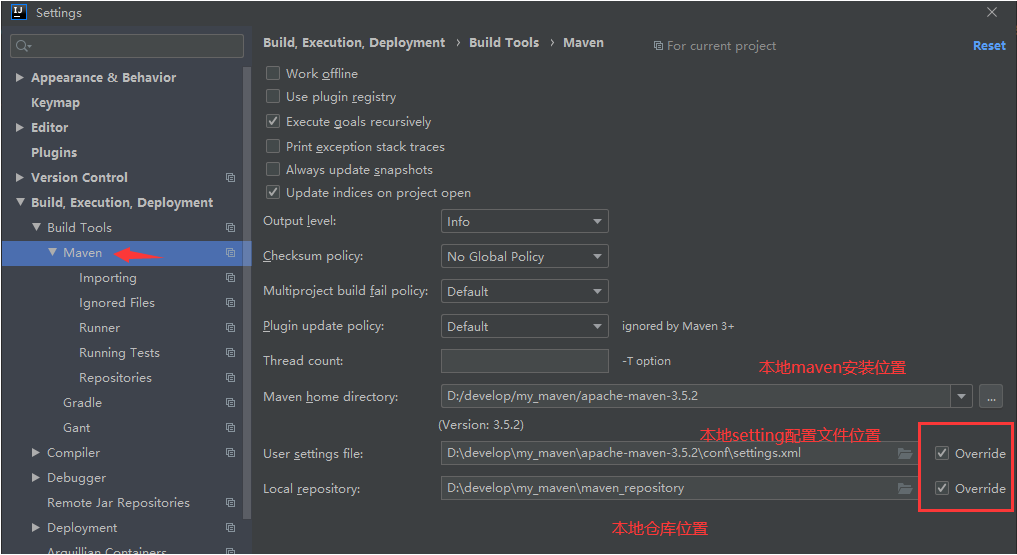1017x555 pixels.
Task: Open Multiproject build fail policy dropdown
Action: point(524,291)
